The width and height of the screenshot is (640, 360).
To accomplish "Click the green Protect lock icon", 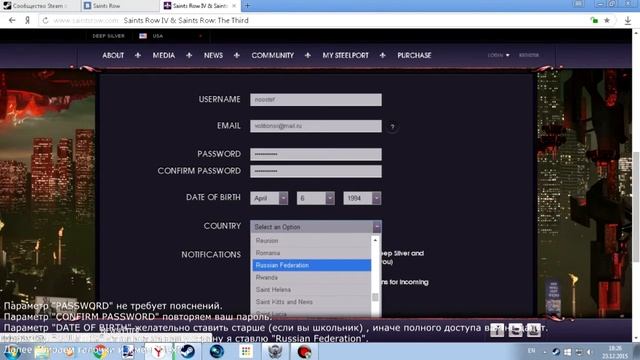I will coord(594,20).
